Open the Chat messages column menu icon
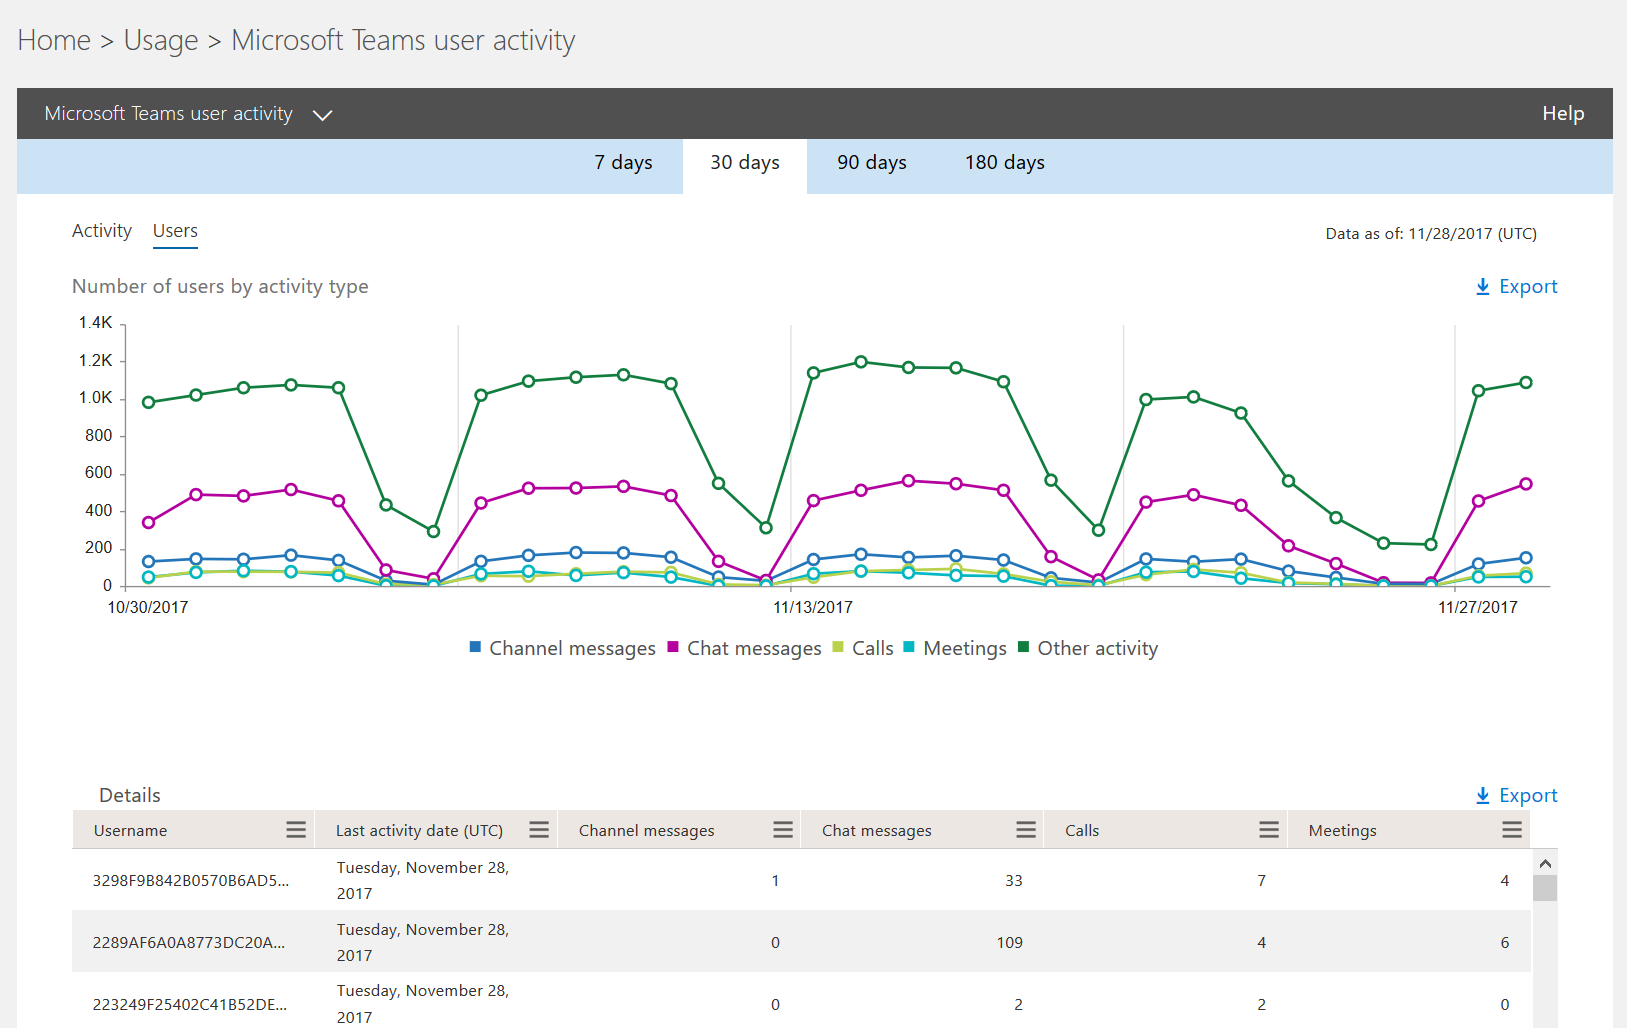This screenshot has height=1028, width=1627. click(1025, 829)
